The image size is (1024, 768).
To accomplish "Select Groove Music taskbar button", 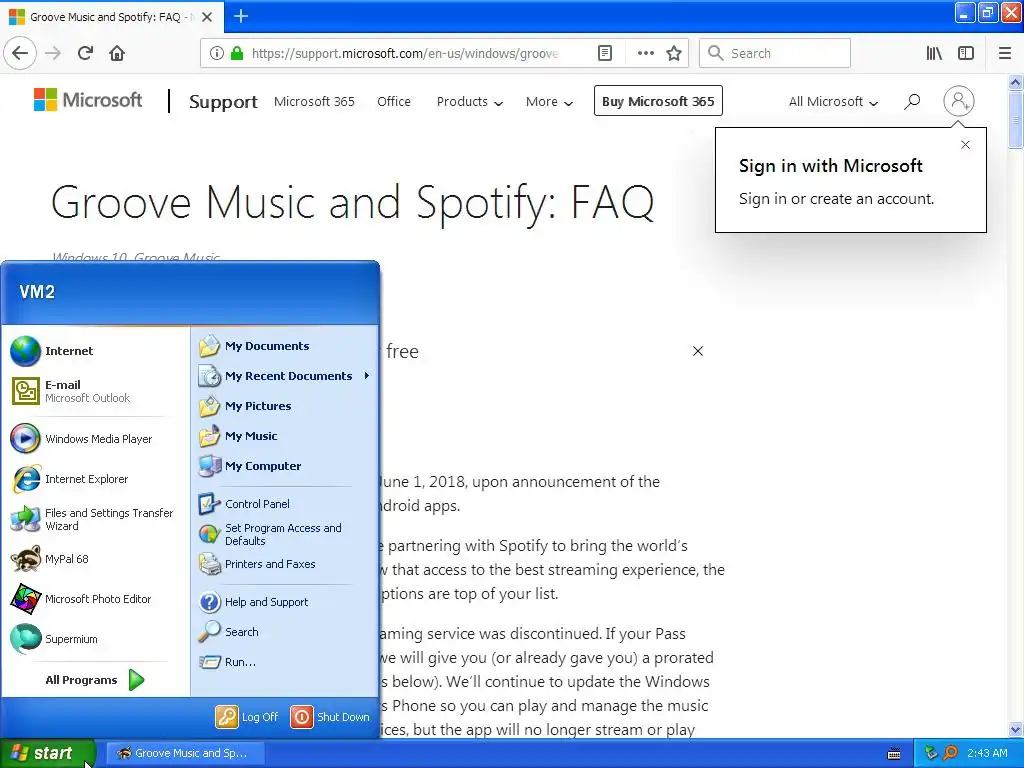I will point(185,753).
